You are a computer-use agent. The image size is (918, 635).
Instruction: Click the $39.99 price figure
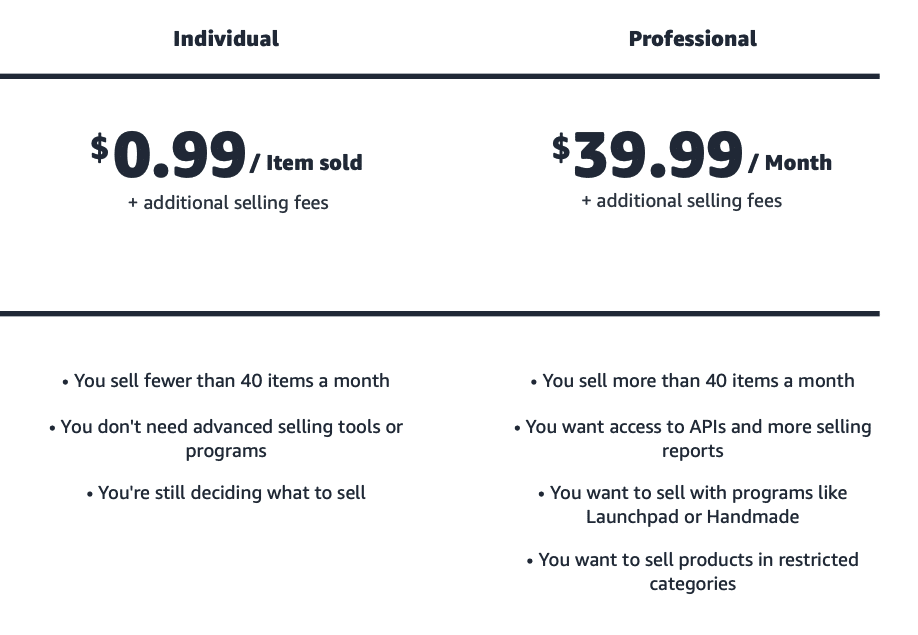658,156
